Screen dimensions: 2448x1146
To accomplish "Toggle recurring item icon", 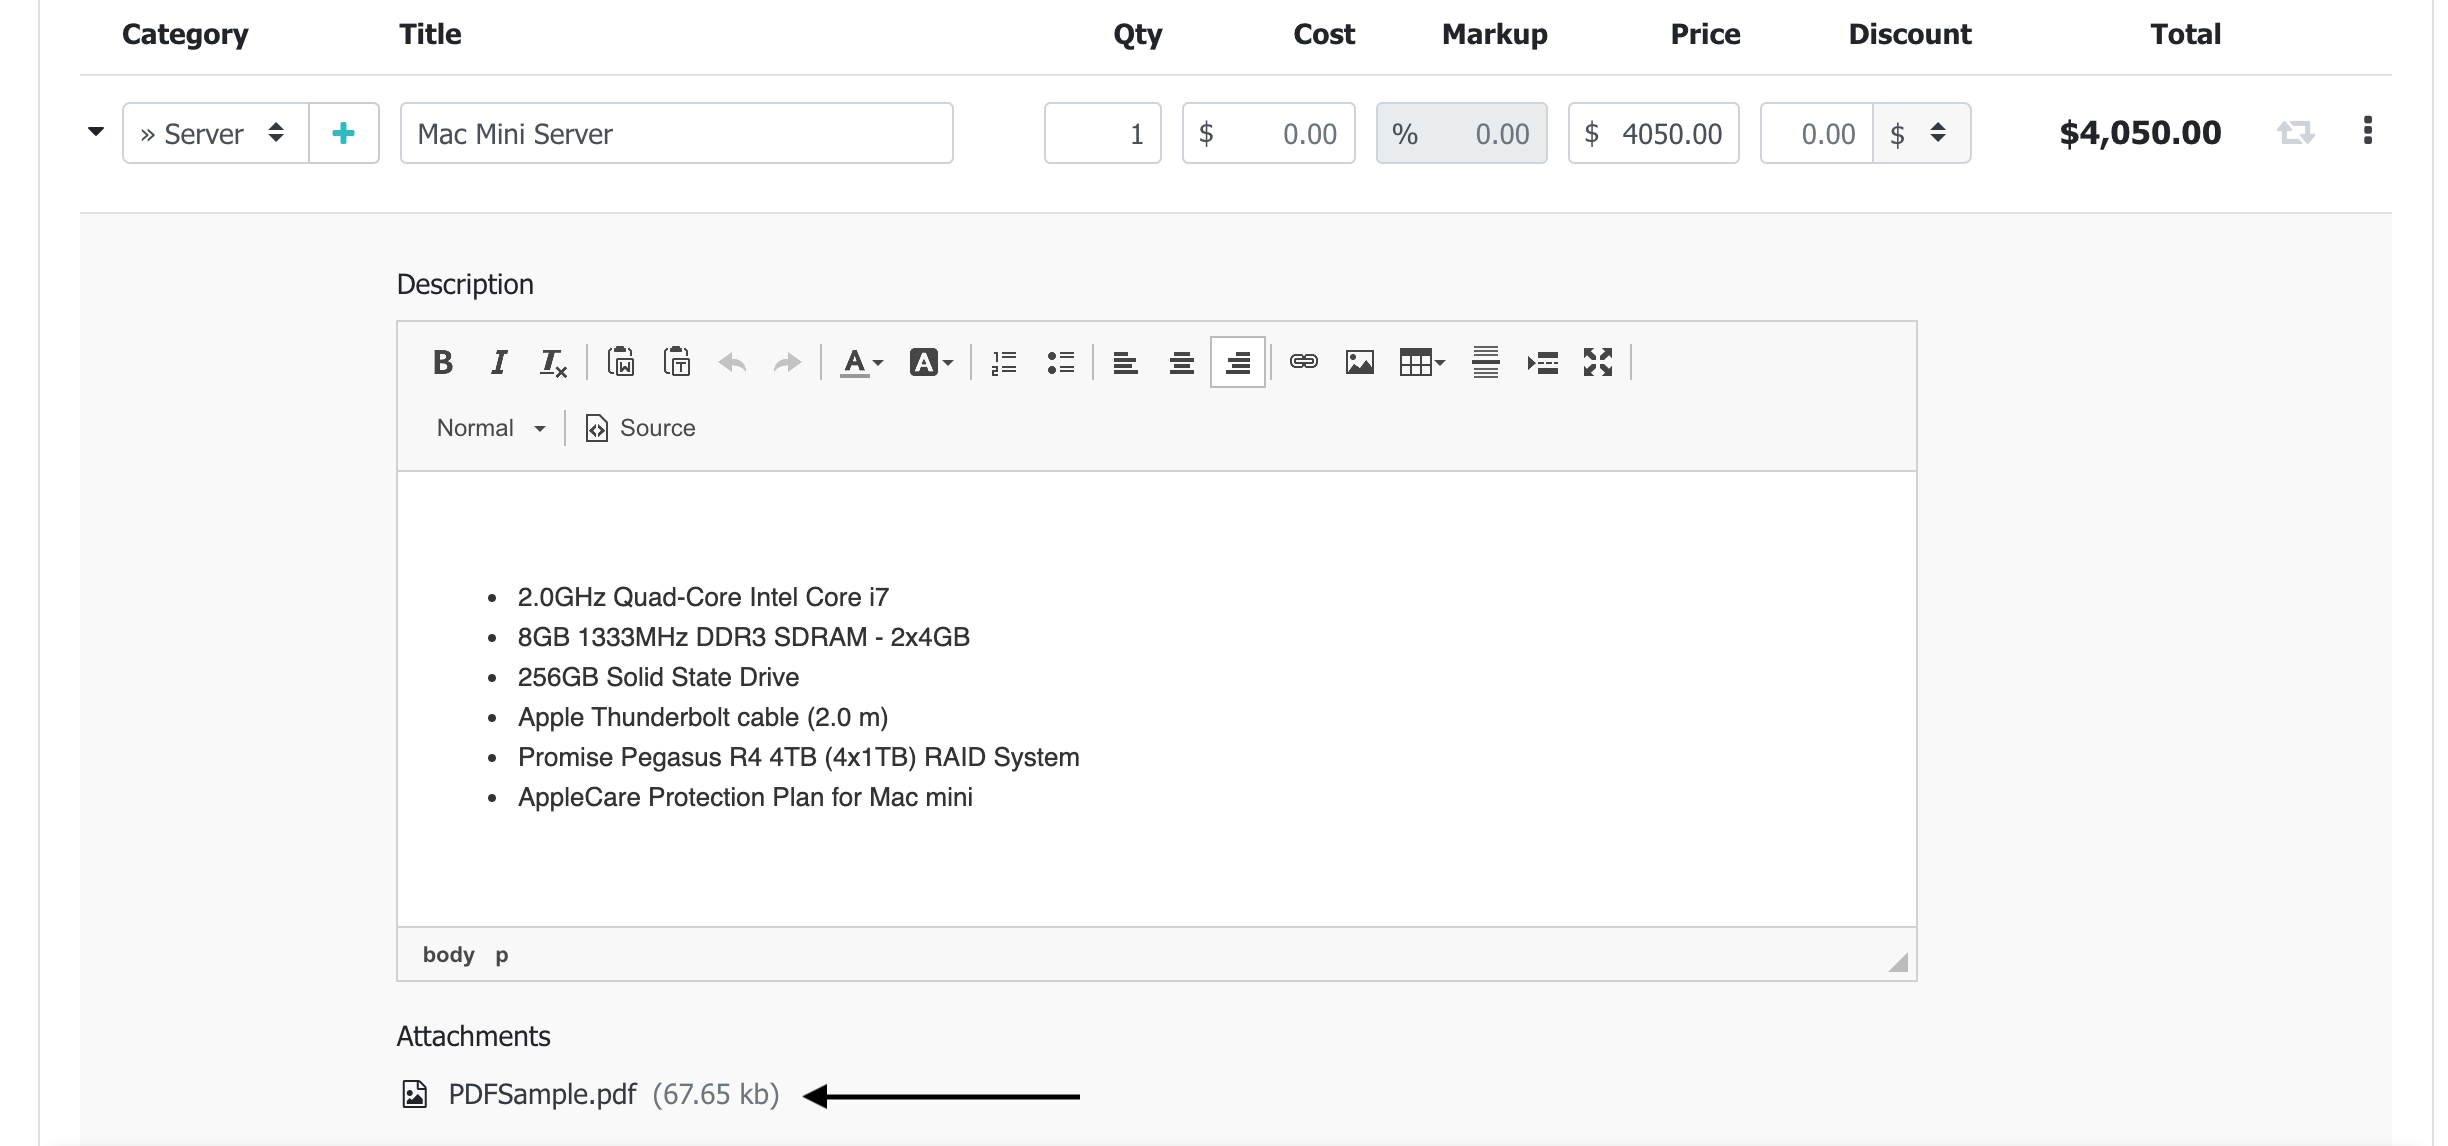I will pos(2296,132).
